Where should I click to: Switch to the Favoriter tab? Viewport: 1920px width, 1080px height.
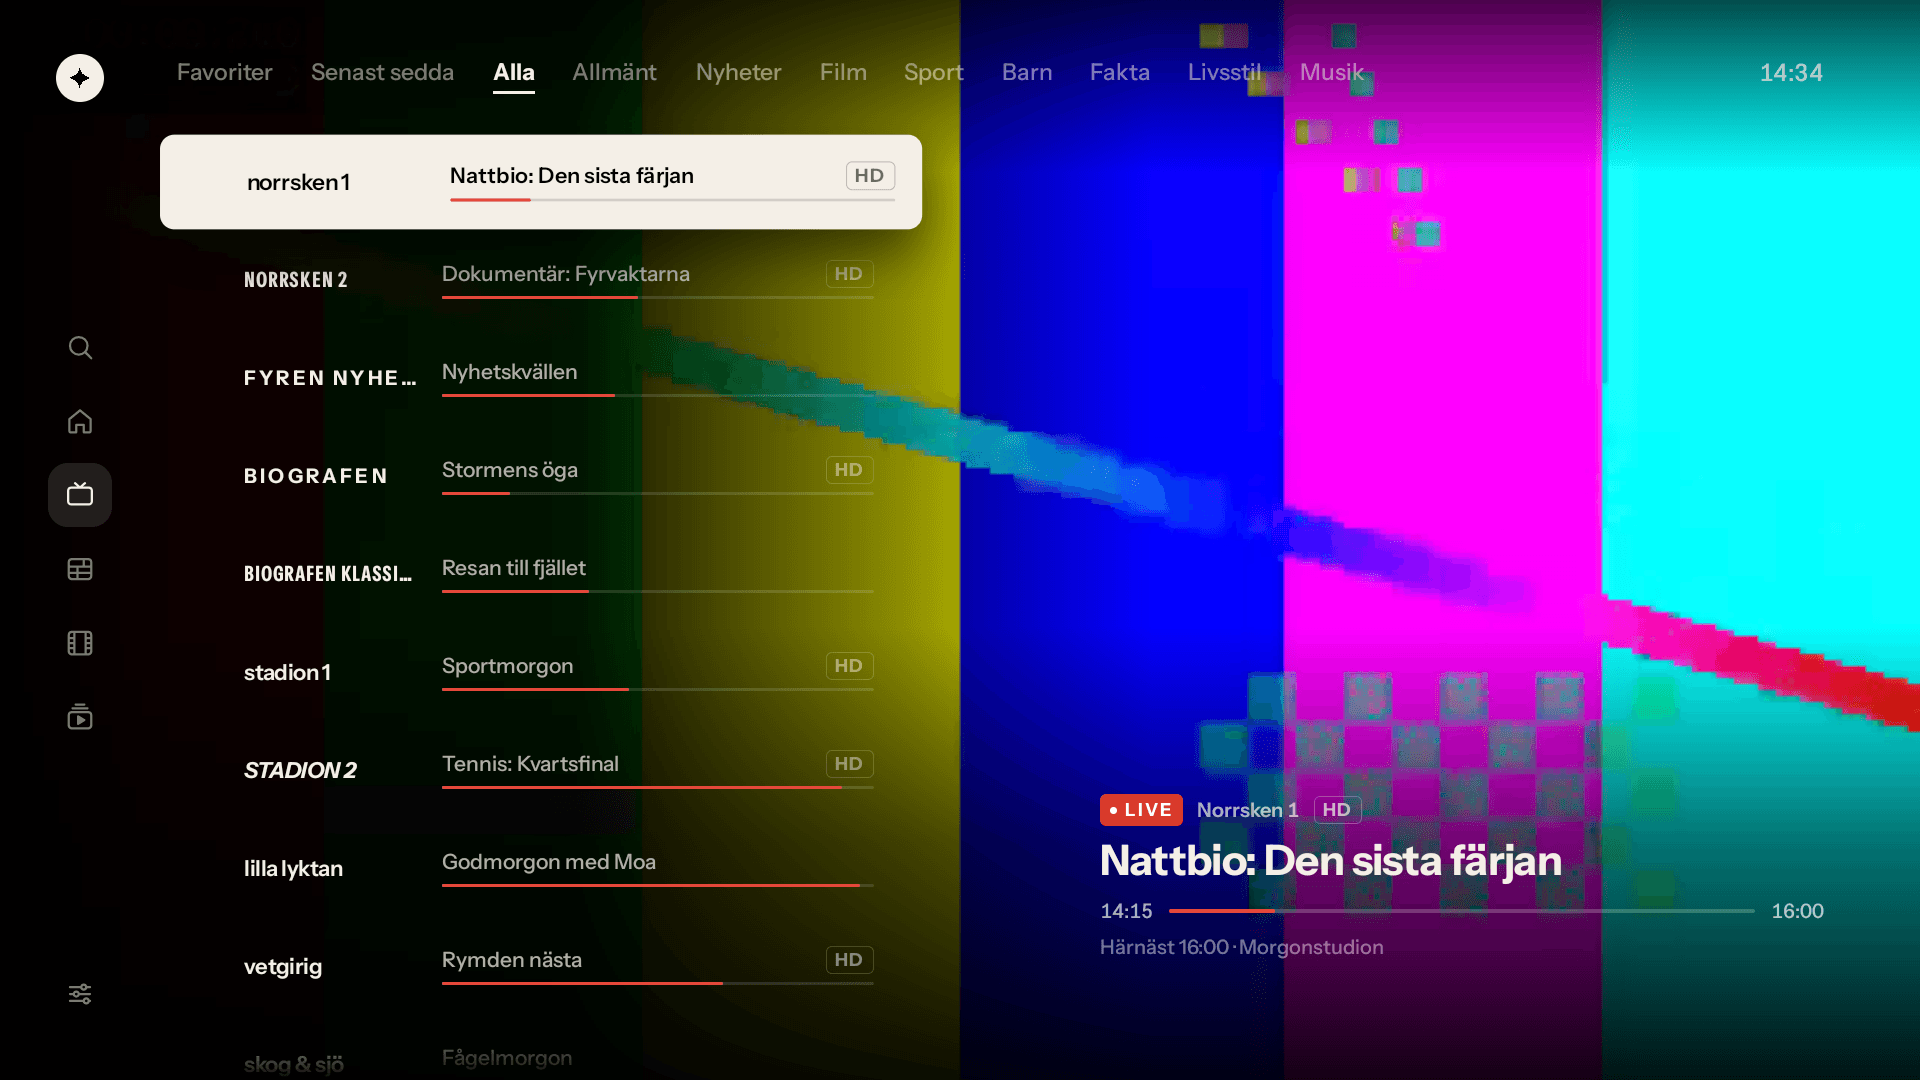pyautogui.click(x=224, y=72)
